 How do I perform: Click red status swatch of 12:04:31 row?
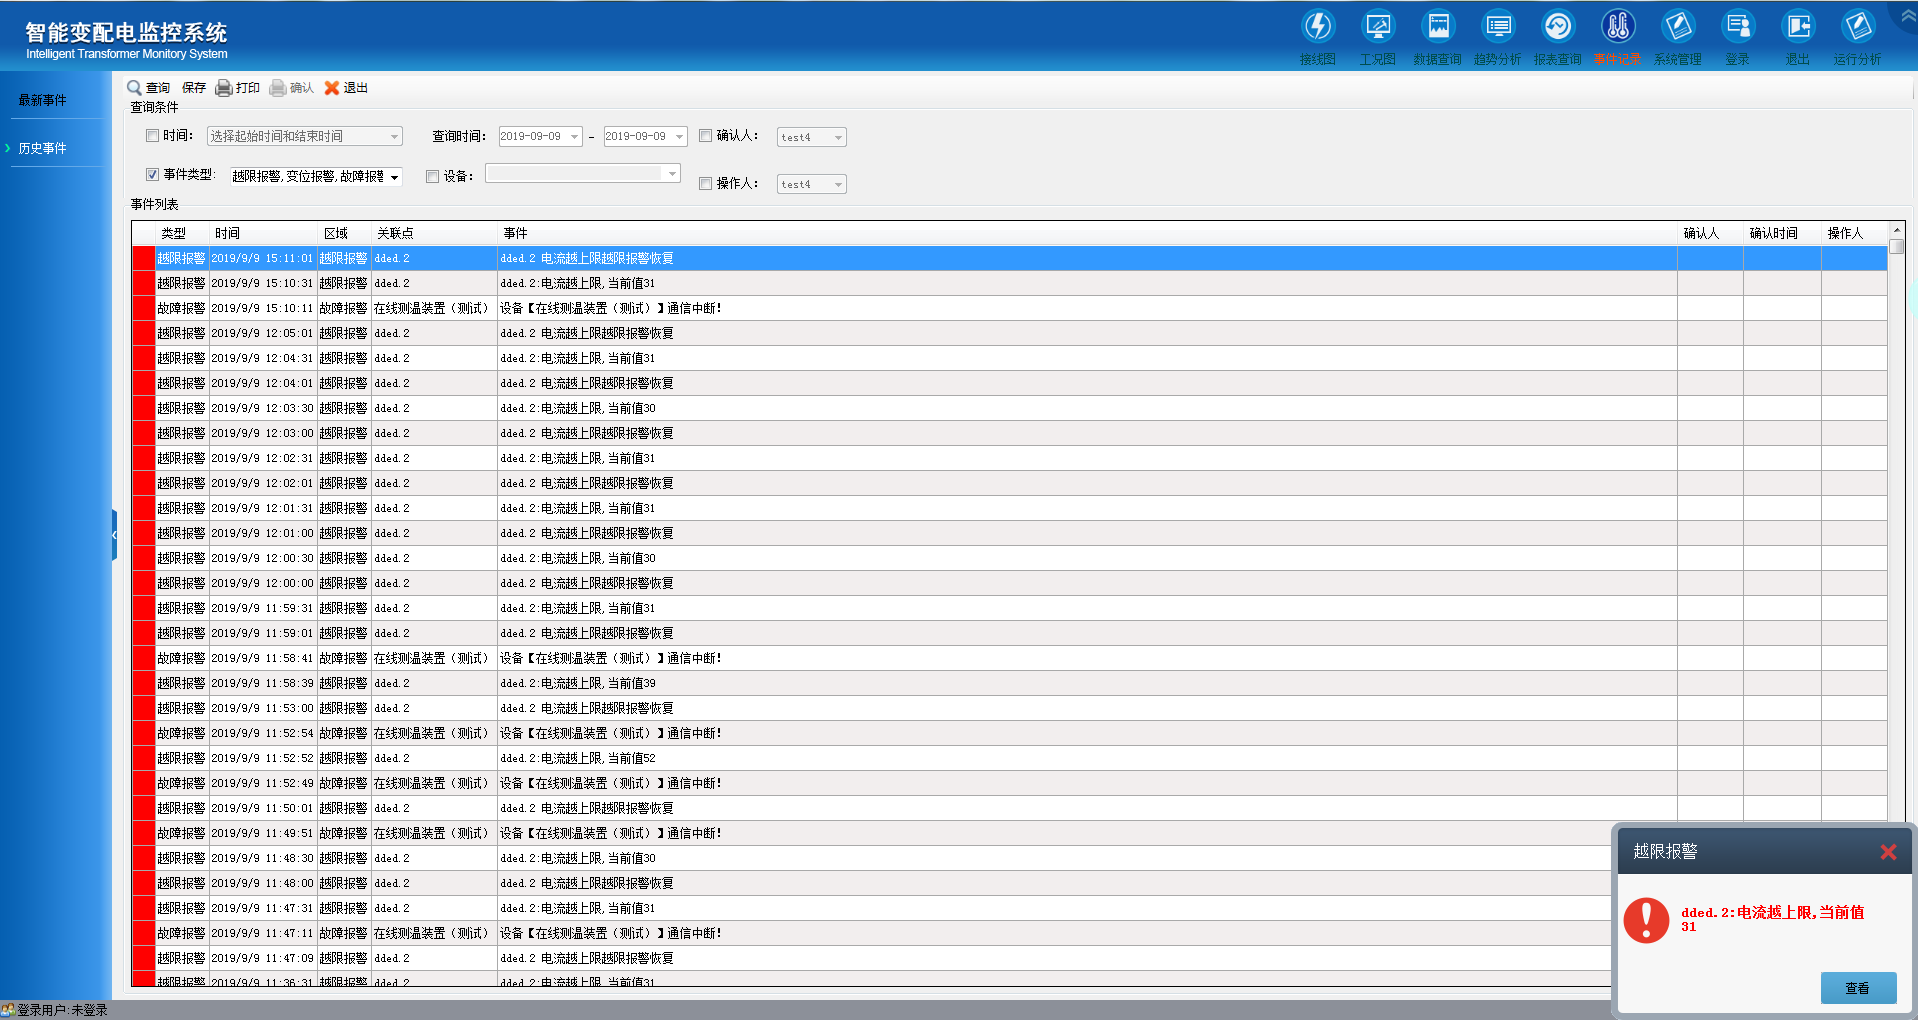[x=144, y=358]
